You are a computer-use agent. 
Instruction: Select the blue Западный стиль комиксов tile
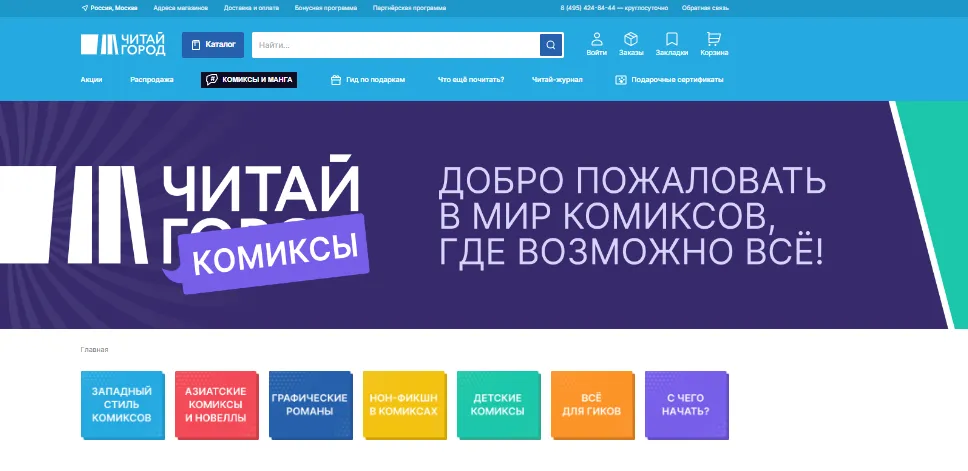(x=123, y=405)
